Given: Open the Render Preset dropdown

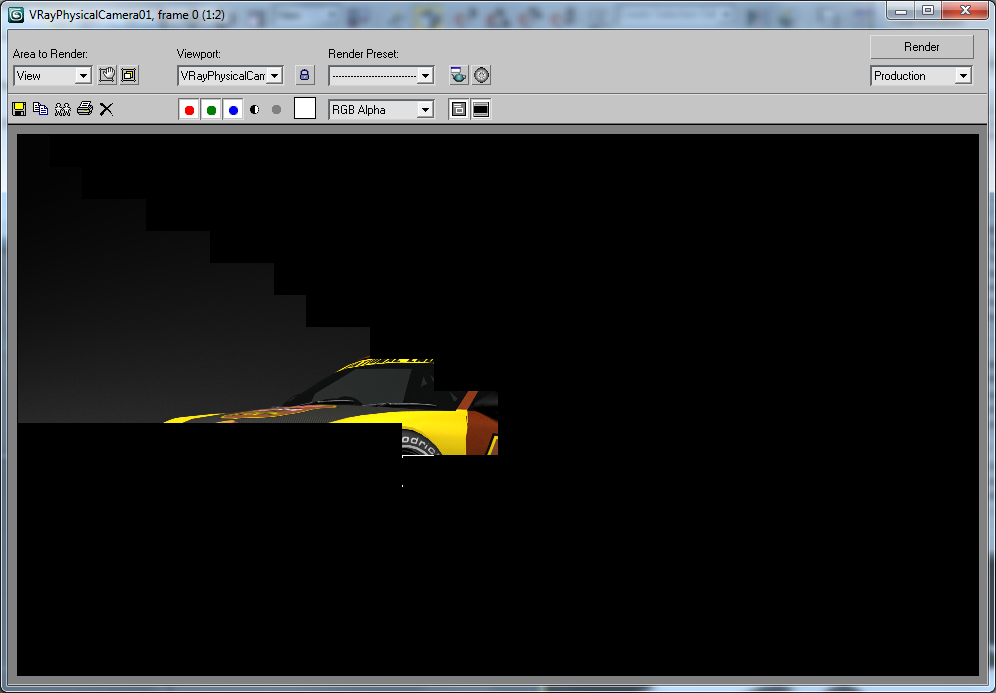Looking at the screenshot, I should tap(381, 76).
